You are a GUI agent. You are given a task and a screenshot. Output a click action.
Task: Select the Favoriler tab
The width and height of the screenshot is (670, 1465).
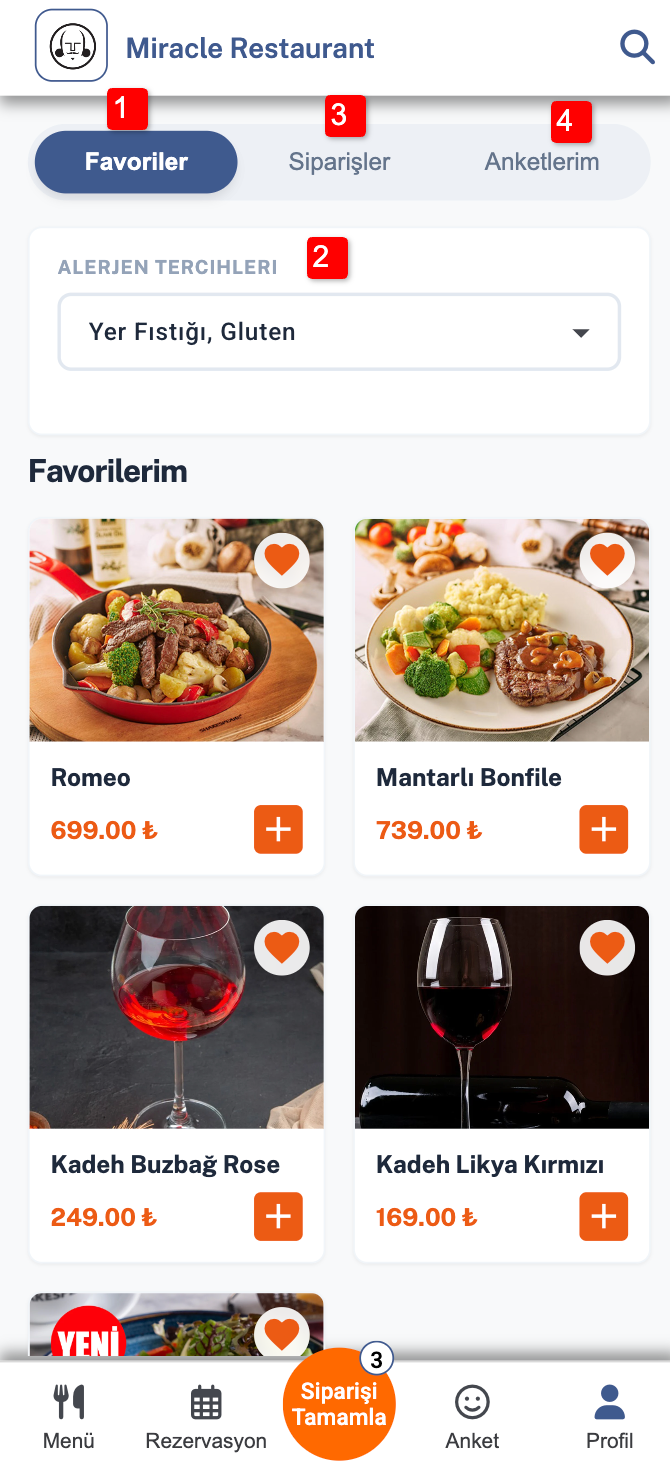(136, 162)
